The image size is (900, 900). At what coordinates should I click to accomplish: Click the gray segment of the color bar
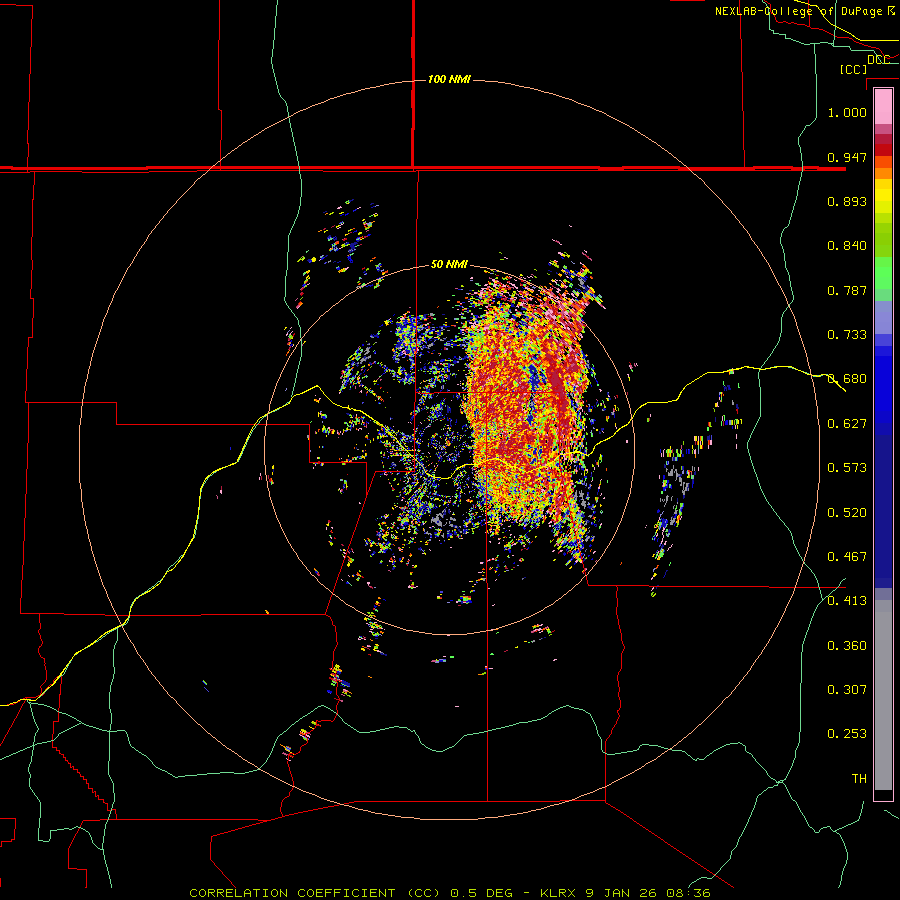coord(883,695)
